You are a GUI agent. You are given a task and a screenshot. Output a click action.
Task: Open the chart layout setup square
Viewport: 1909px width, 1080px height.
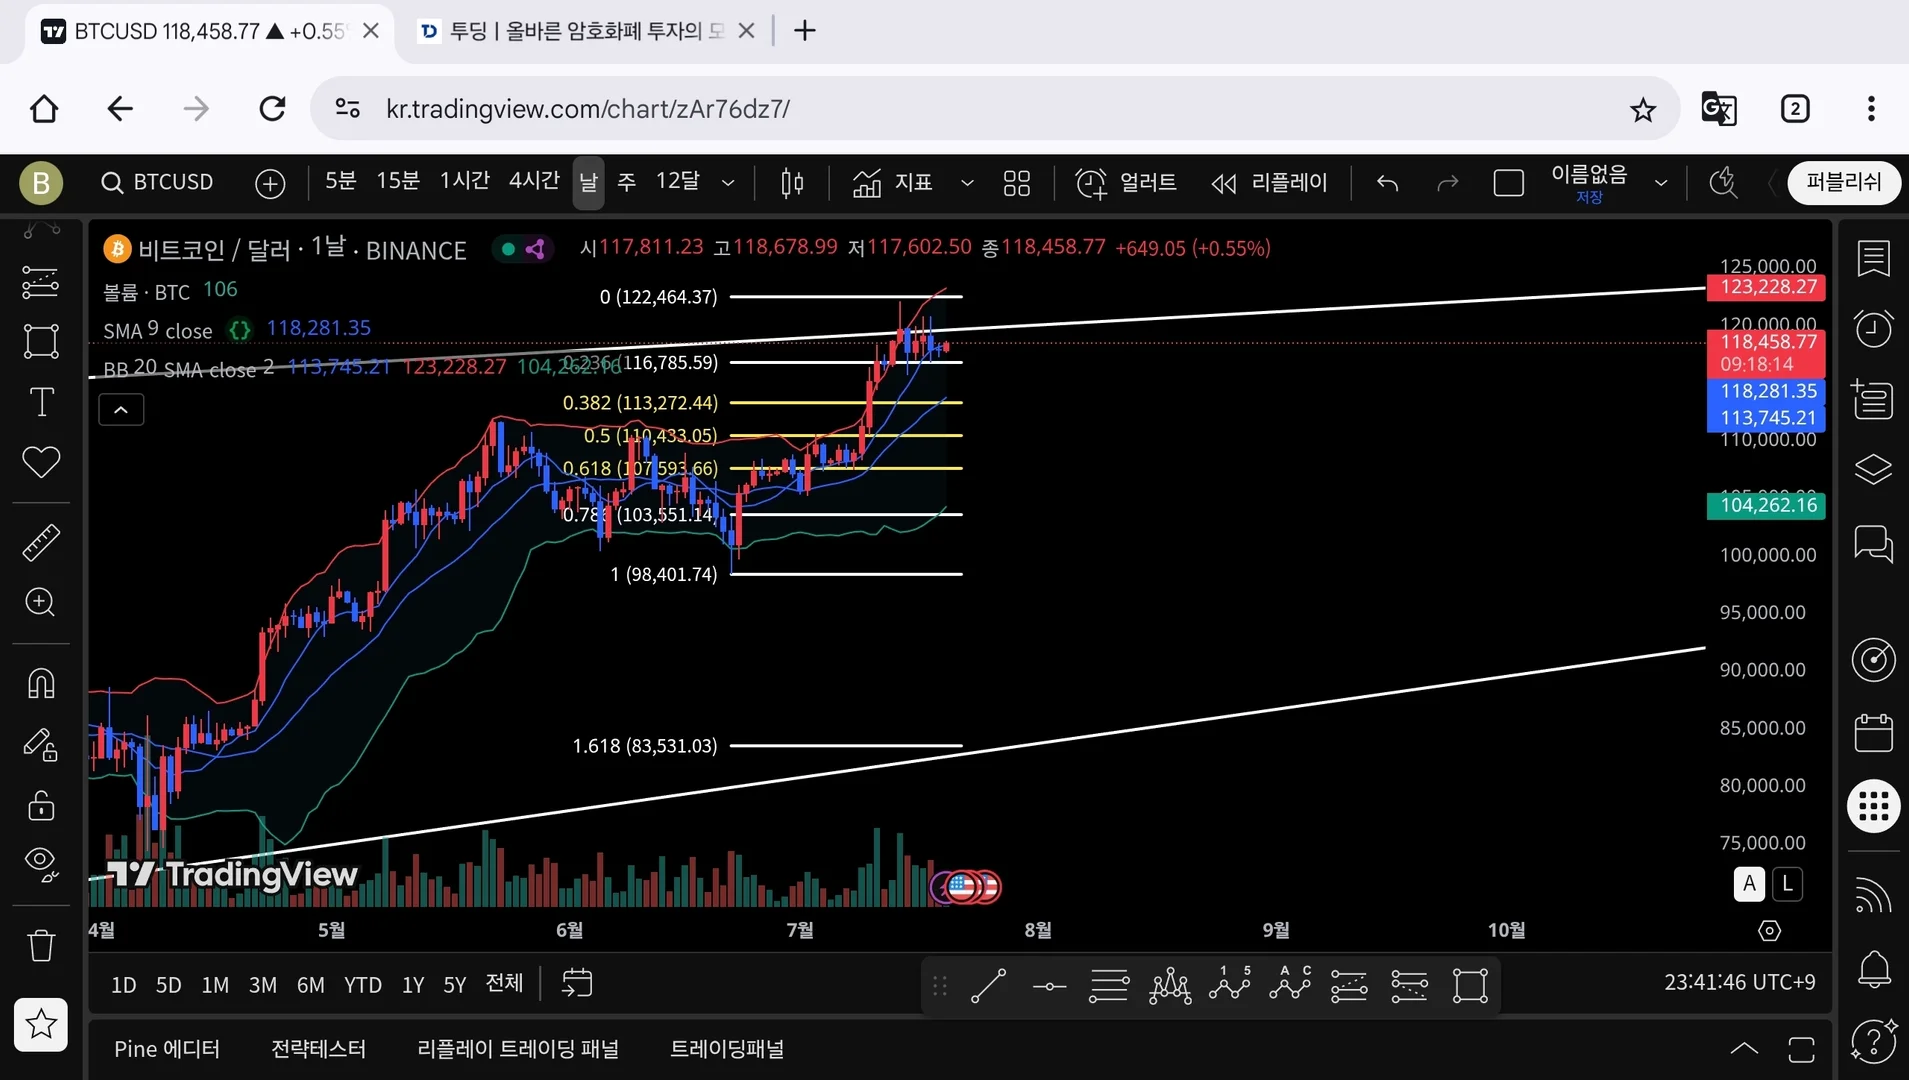coord(1508,183)
